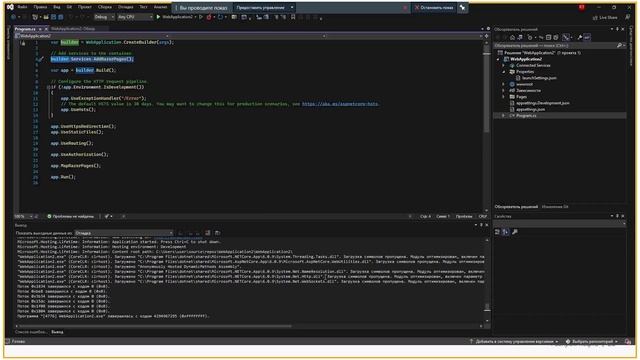Click the bookmark toolbar icon

(293, 17)
